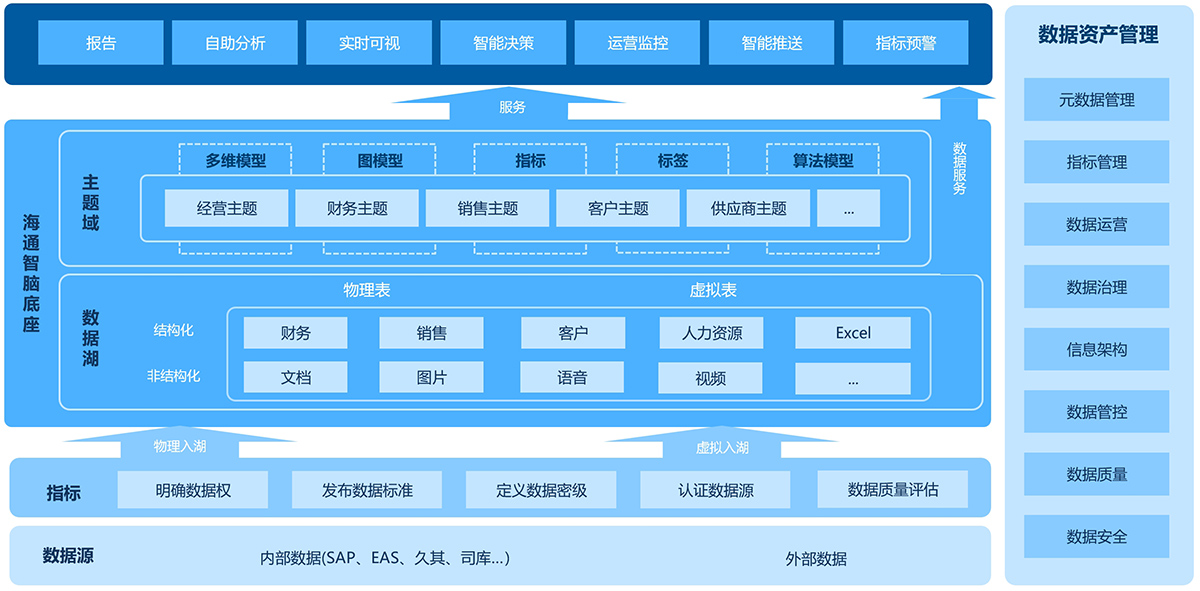Open the 指标预警 box

(x=906, y=43)
